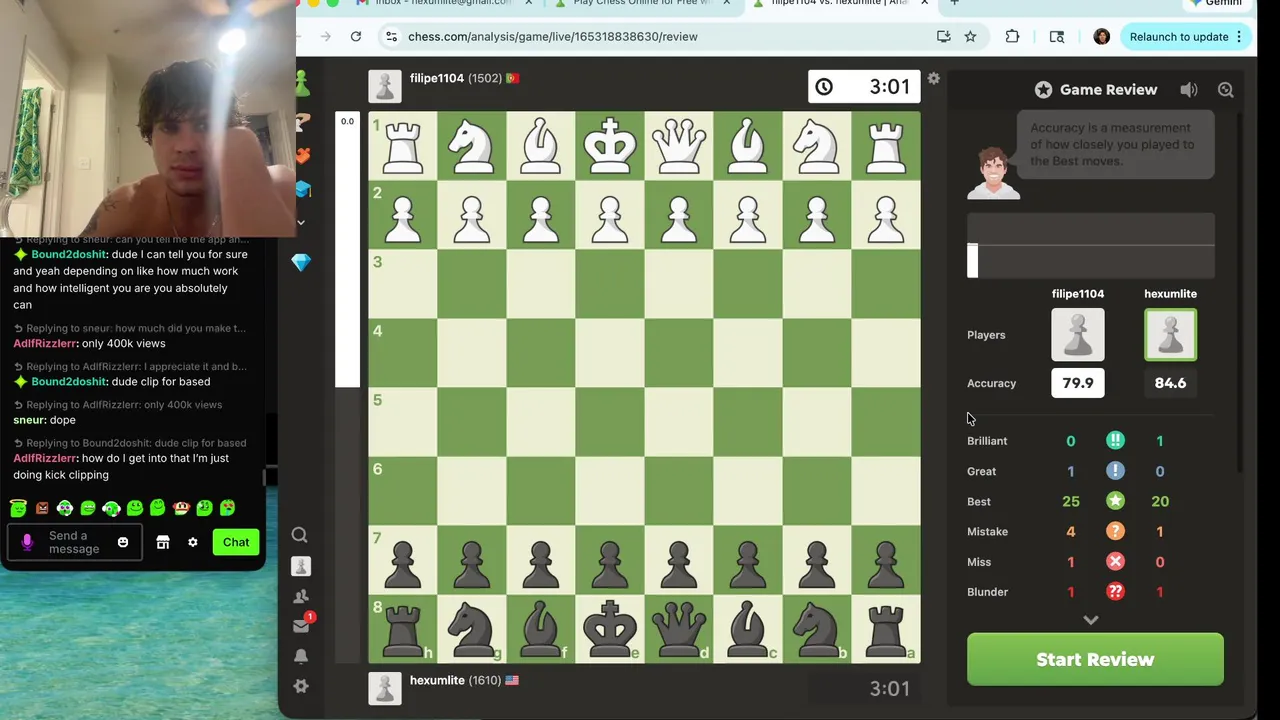Screen dimensions: 1280x720
Task: Select hexumlite's player avatar in the Players row
Action: [x=1170, y=334]
